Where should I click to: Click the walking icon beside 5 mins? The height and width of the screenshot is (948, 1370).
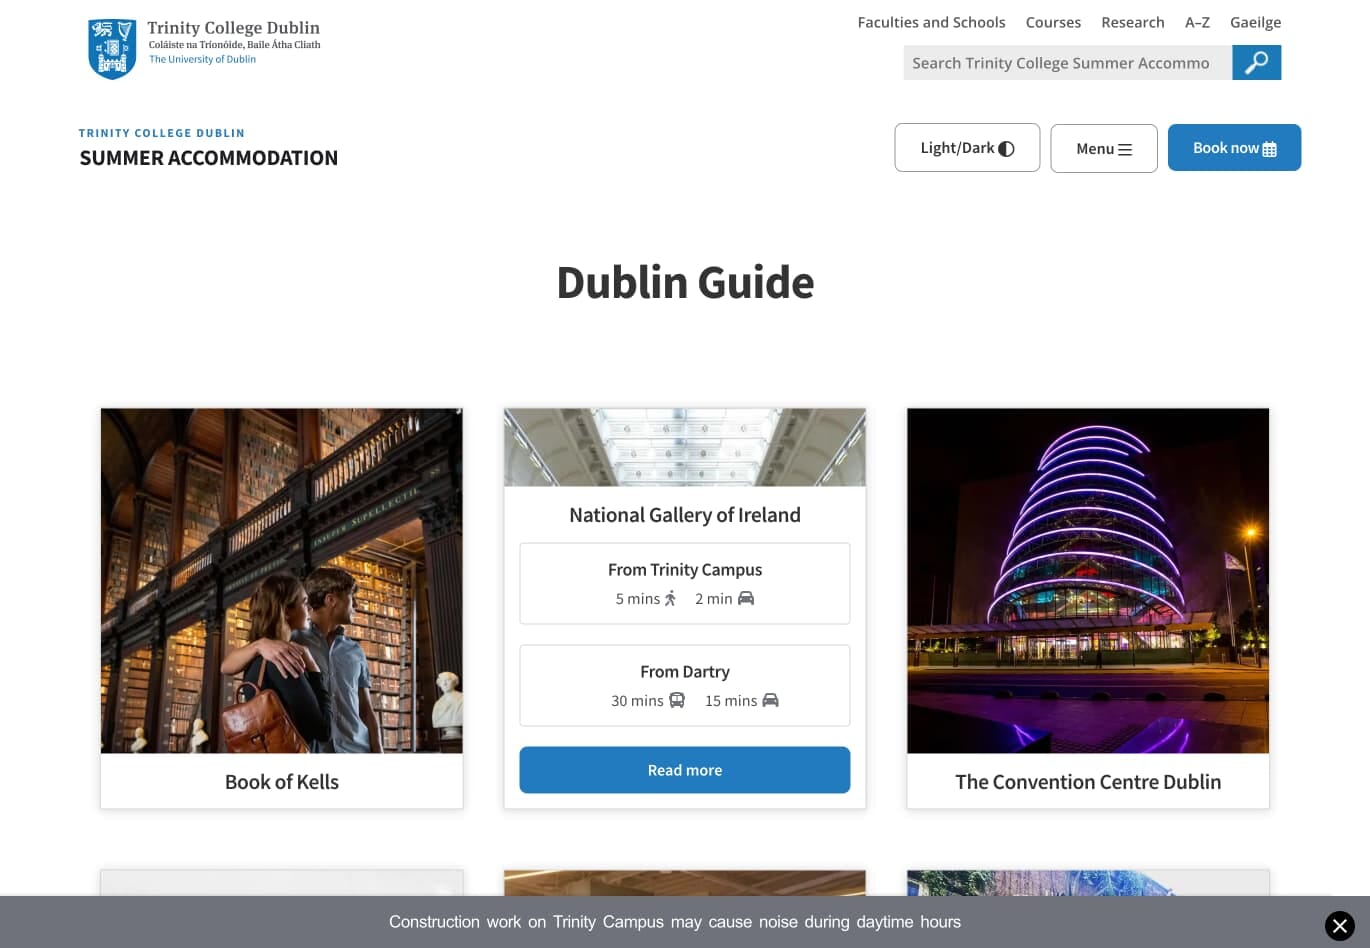click(x=670, y=598)
